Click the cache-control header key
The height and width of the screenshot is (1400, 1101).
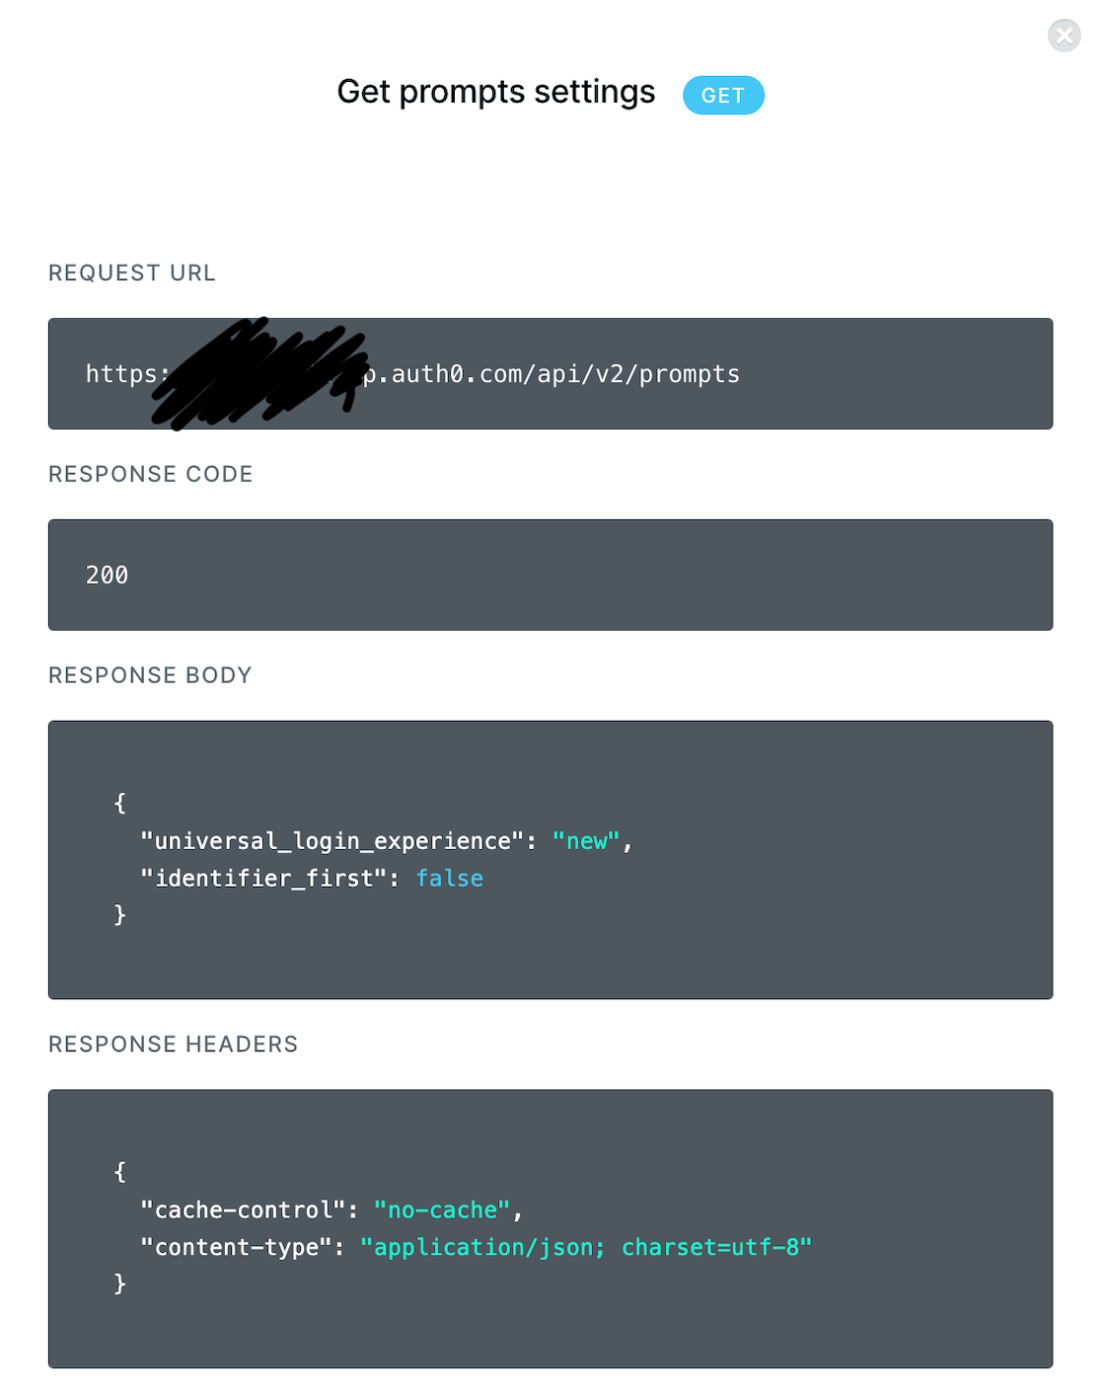(243, 1210)
